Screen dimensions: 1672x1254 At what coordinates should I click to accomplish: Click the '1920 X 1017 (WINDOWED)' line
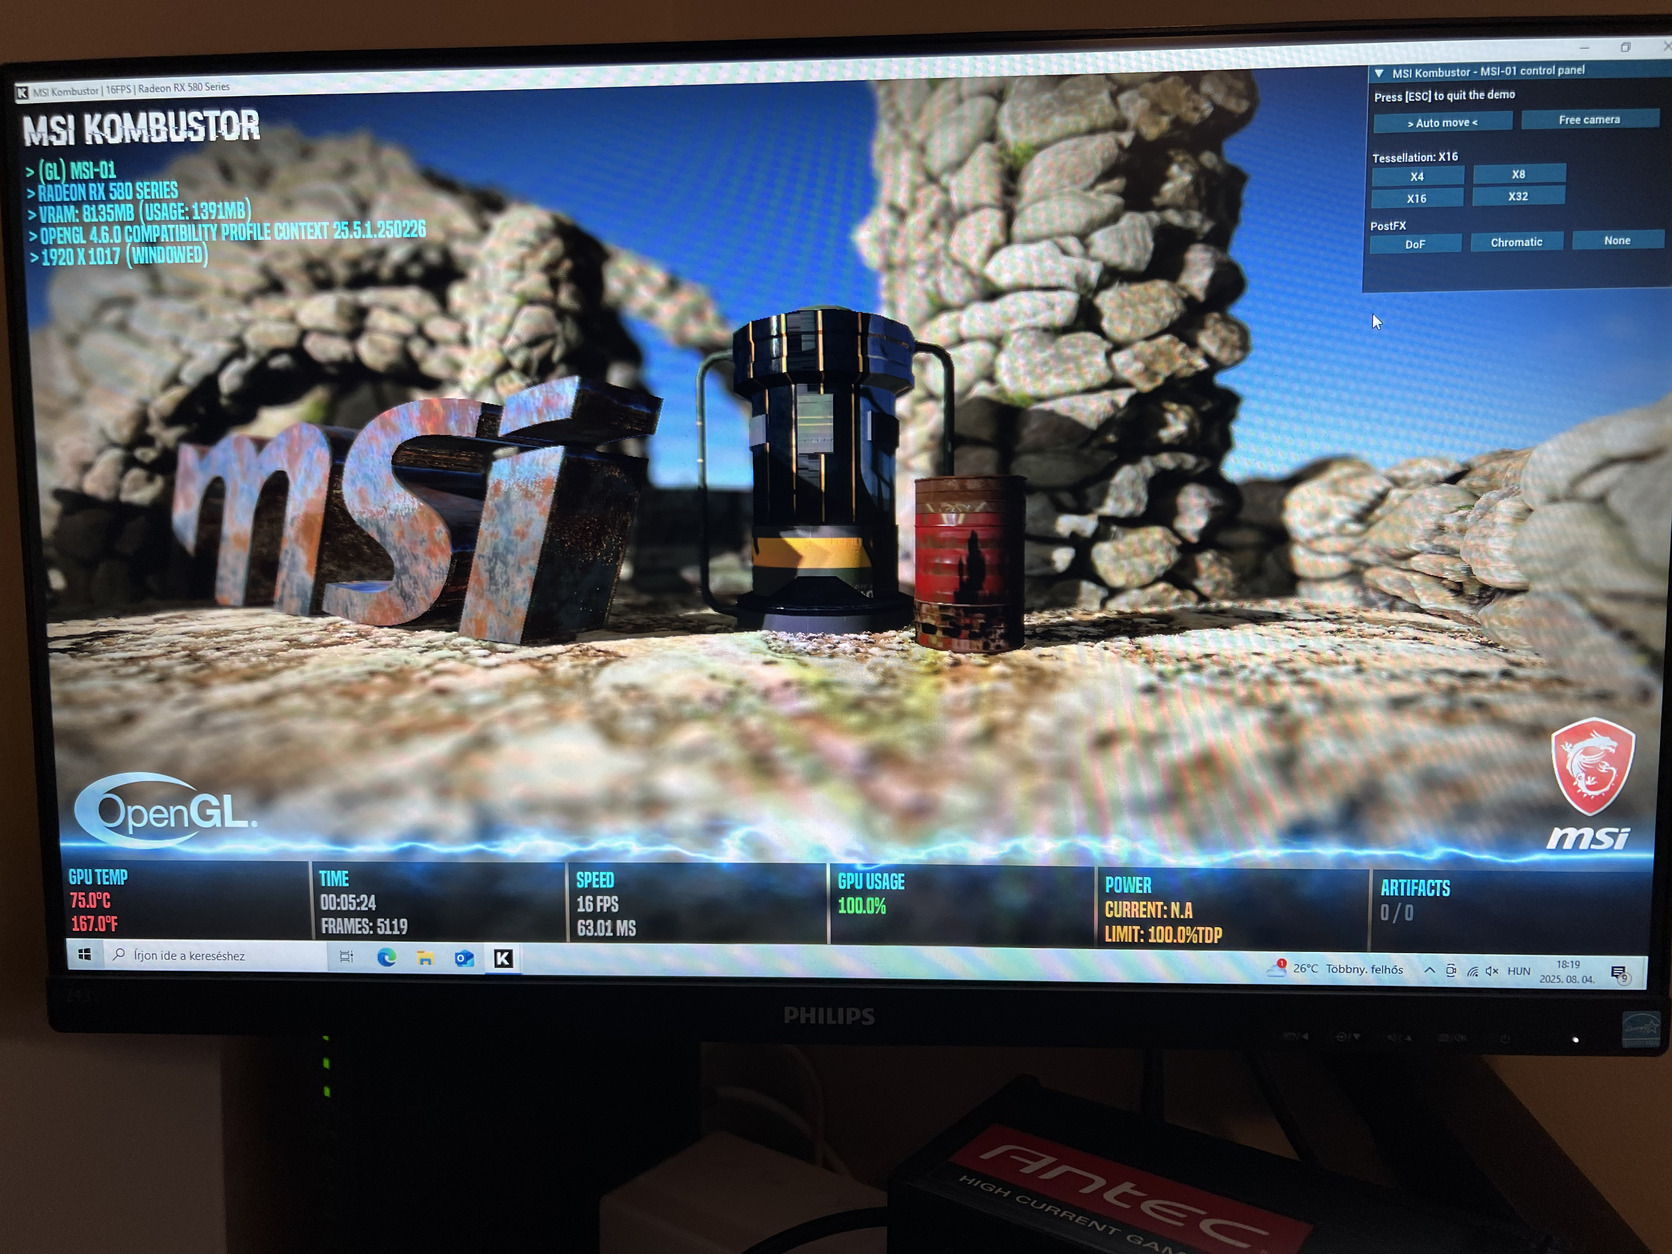tap(124, 256)
